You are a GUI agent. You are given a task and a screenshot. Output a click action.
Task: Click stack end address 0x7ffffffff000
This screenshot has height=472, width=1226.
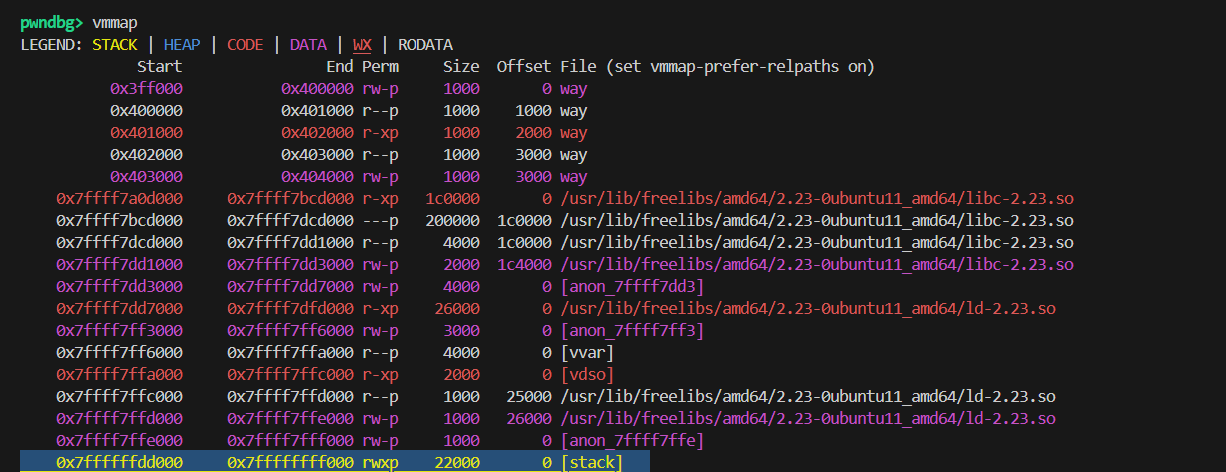(x=290, y=462)
